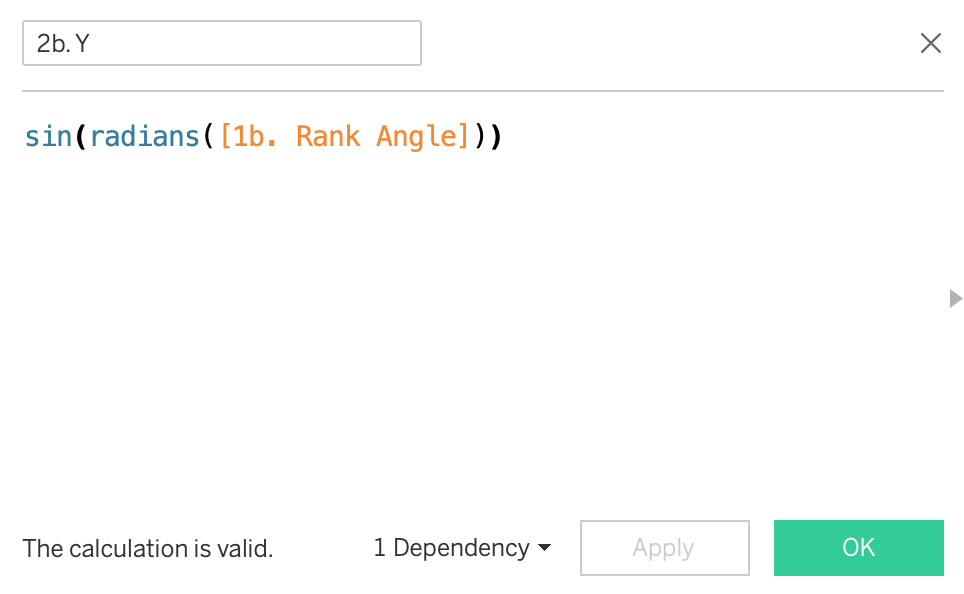Click the calculation is valid status message
Screen dimensions: 964x594
click(148, 548)
